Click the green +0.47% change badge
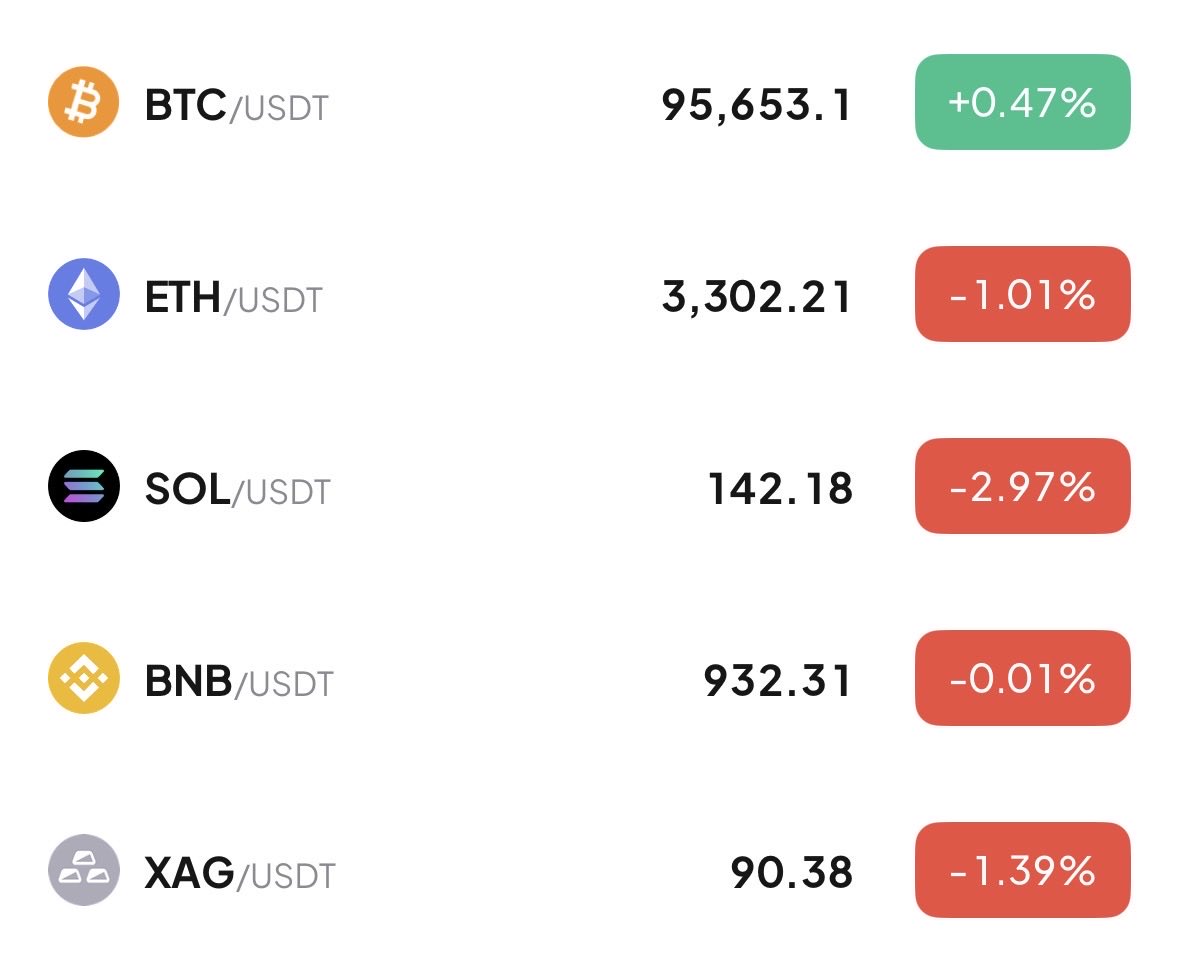 coord(1022,102)
